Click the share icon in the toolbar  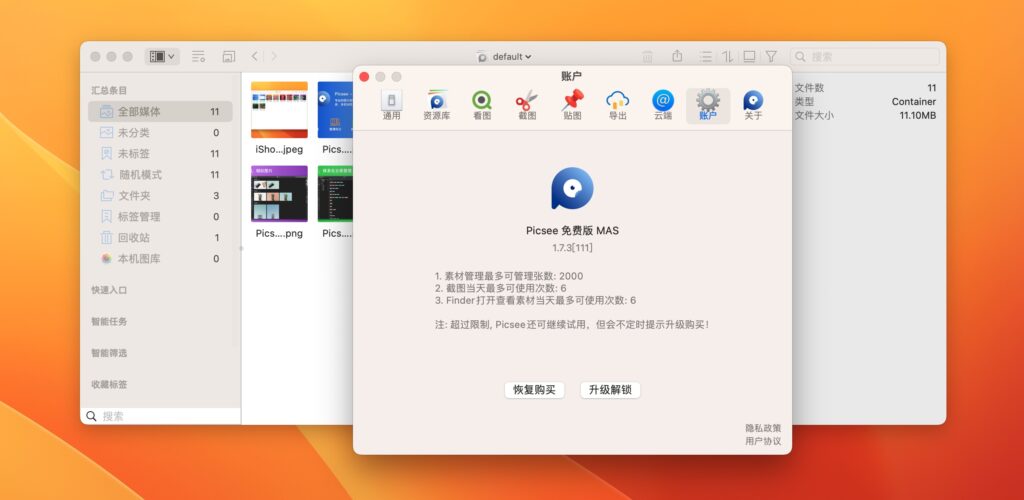[677, 56]
